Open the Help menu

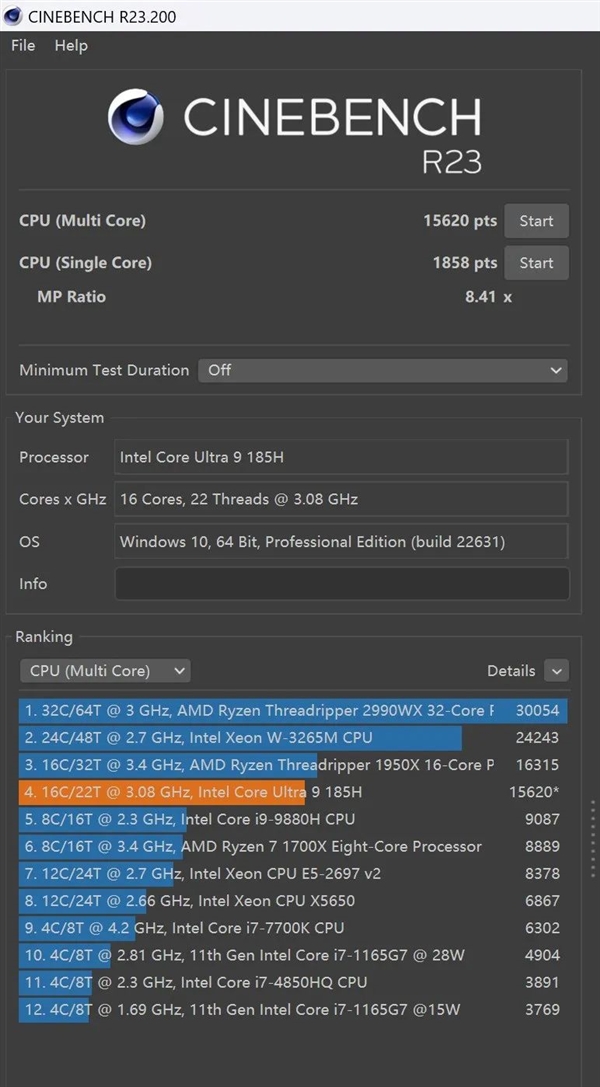point(71,45)
